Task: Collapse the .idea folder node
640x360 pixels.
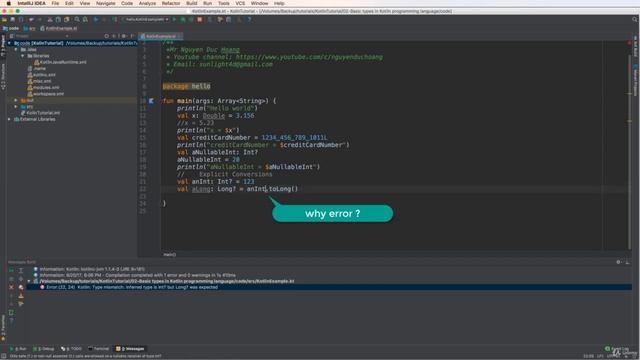Action: coord(16,49)
